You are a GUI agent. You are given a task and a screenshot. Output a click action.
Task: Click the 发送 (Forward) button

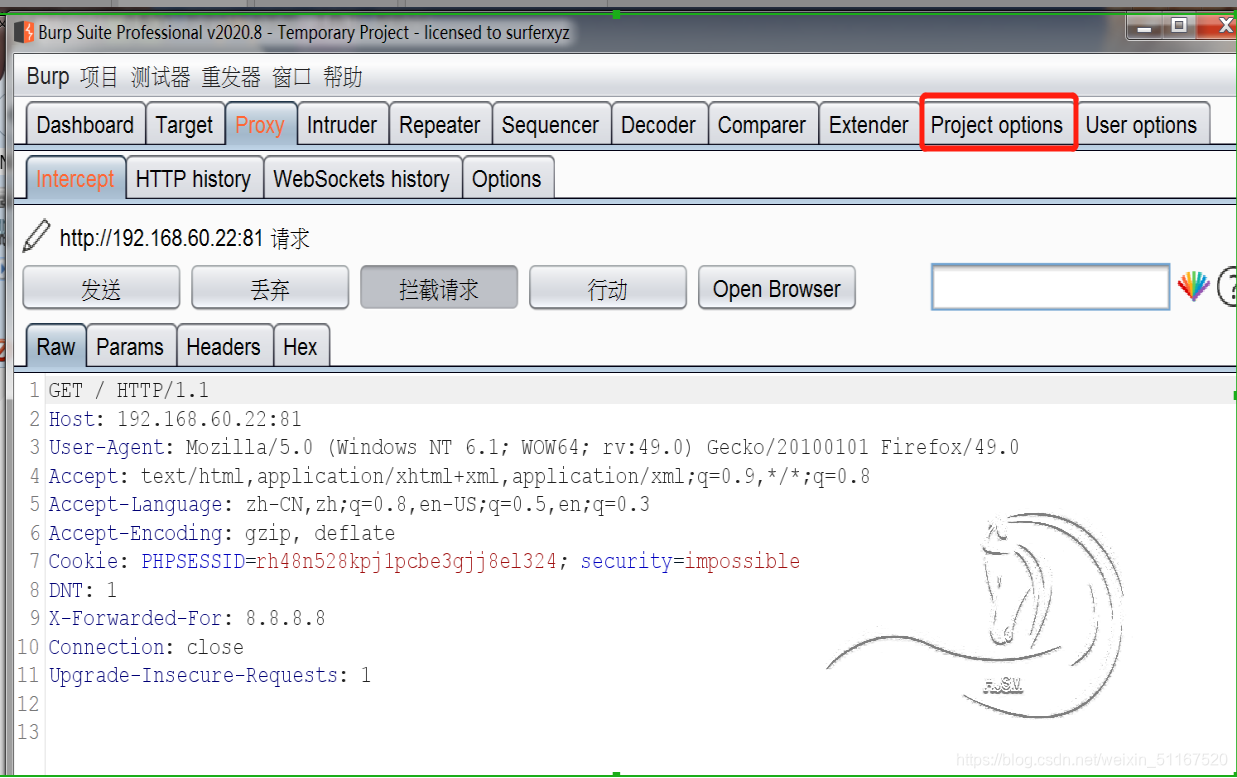101,288
